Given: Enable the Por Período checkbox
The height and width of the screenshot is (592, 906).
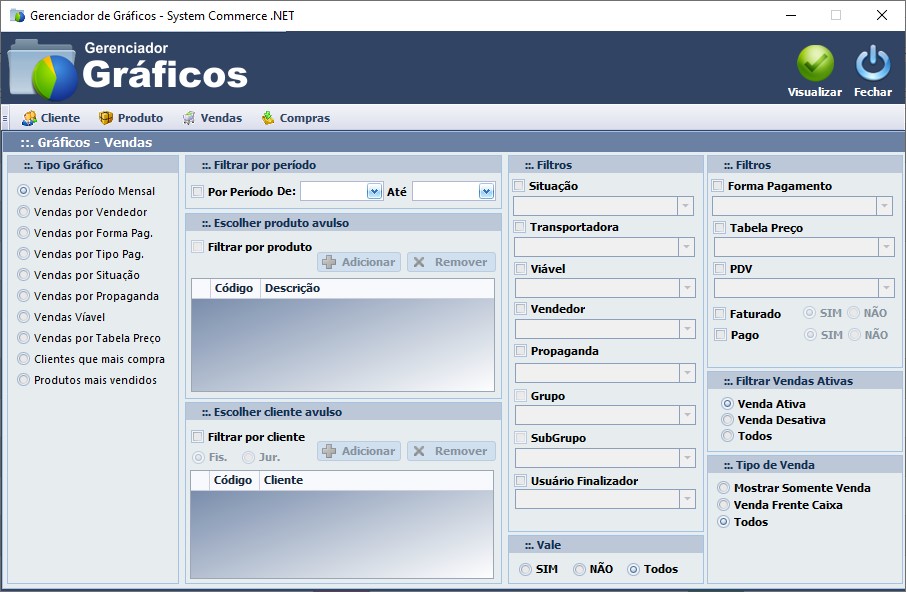Looking at the screenshot, I should [x=198, y=192].
